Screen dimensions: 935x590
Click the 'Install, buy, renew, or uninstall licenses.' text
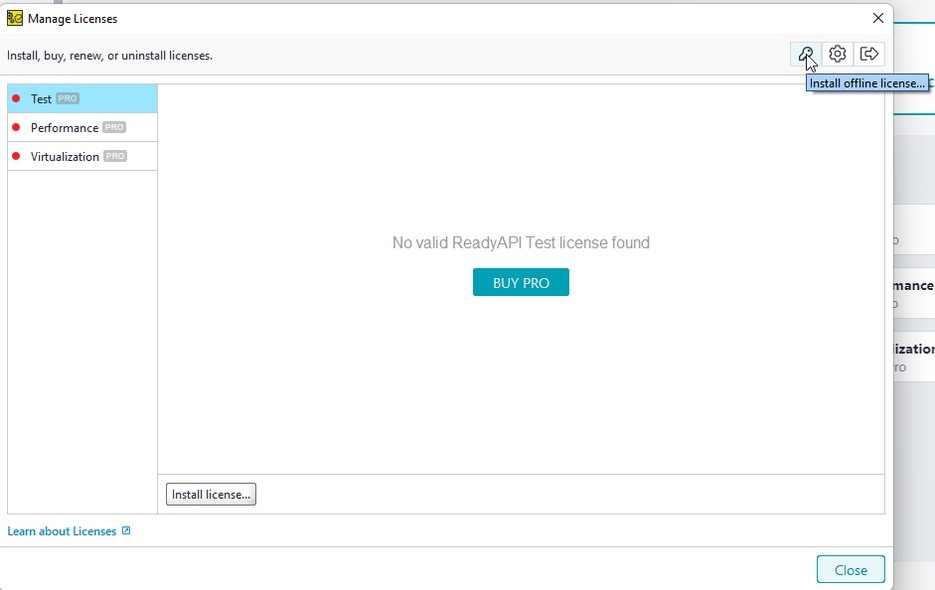pos(110,55)
